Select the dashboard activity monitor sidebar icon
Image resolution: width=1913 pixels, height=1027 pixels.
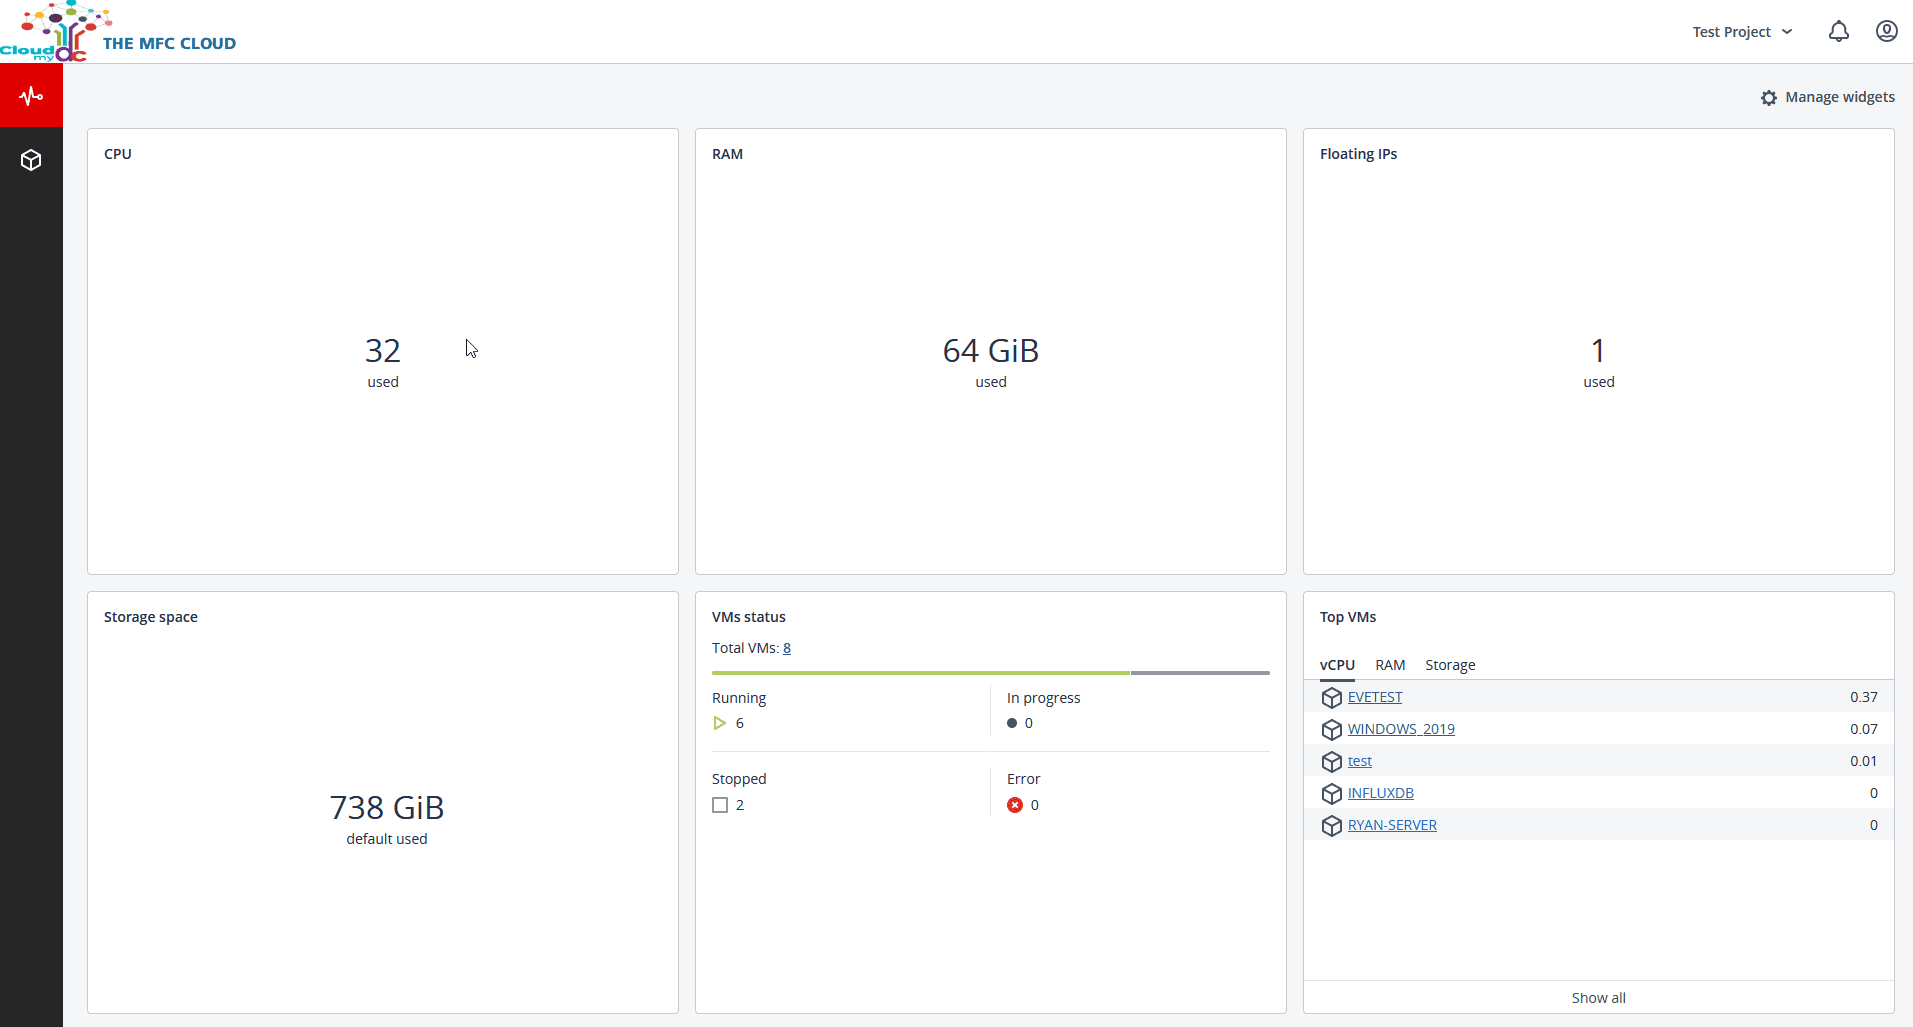(x=31, y=96)
